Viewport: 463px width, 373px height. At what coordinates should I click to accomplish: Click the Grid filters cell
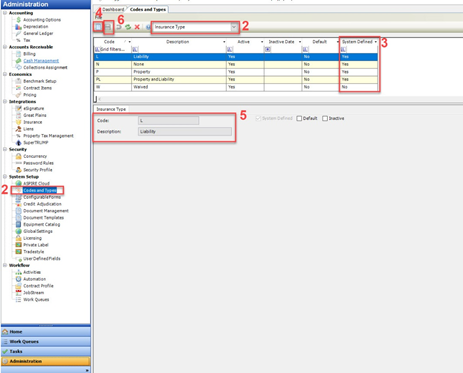tap(113, 49)
